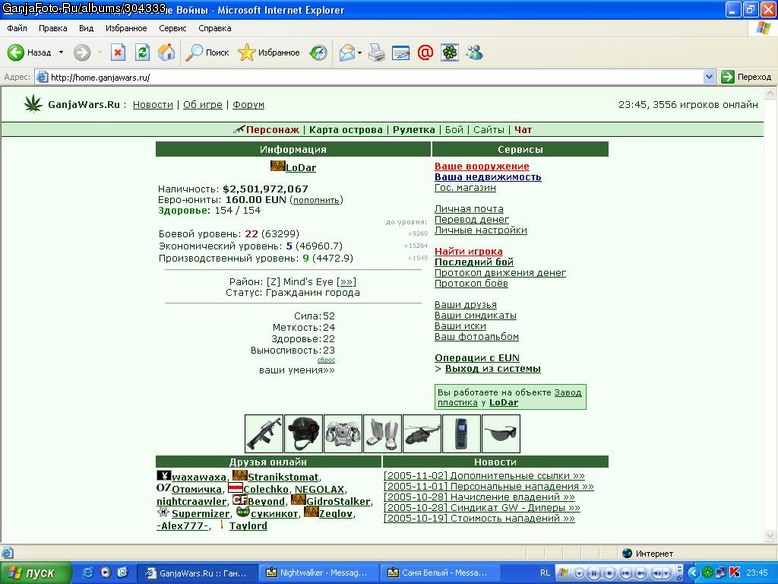Click the Home page toolbar icon

[167, 52]
